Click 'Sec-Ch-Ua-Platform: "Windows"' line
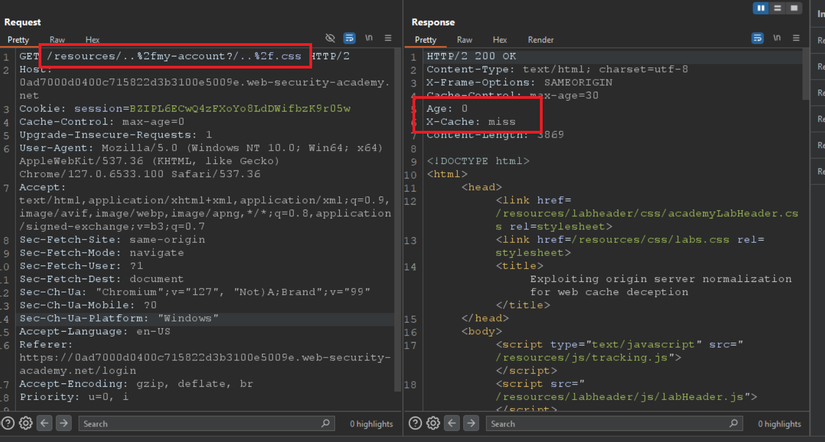This screenshot has height=442, width=825. point(119,318)
